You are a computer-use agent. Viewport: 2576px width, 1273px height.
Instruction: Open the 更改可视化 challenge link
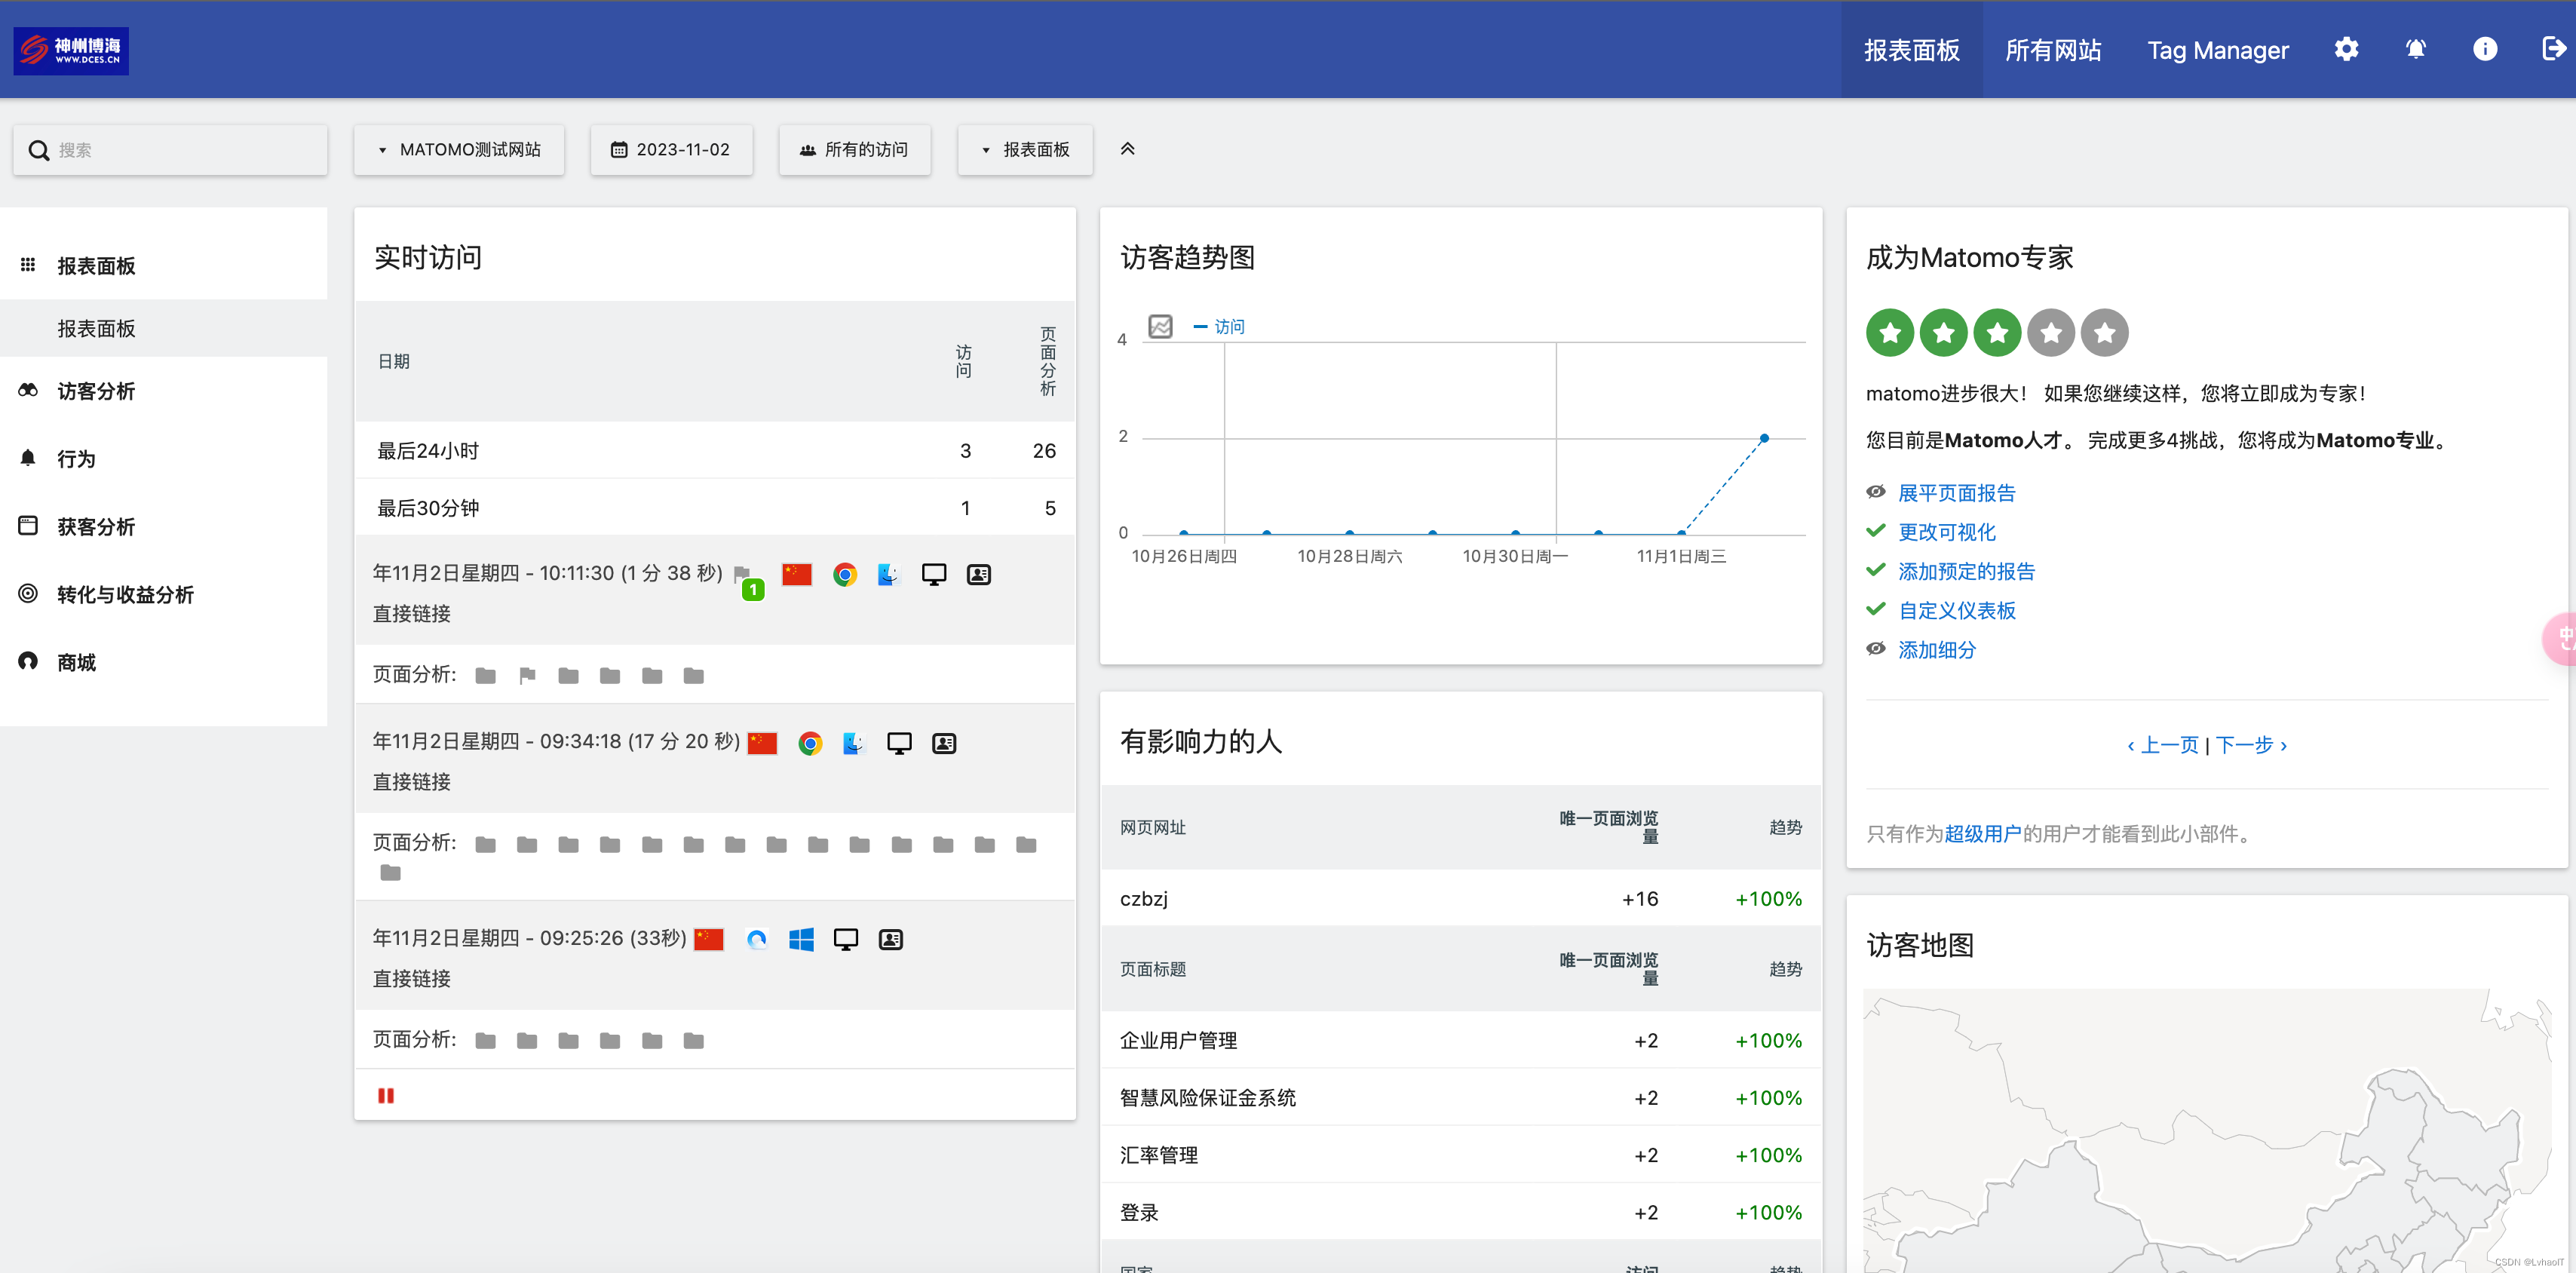point(1946,532)
